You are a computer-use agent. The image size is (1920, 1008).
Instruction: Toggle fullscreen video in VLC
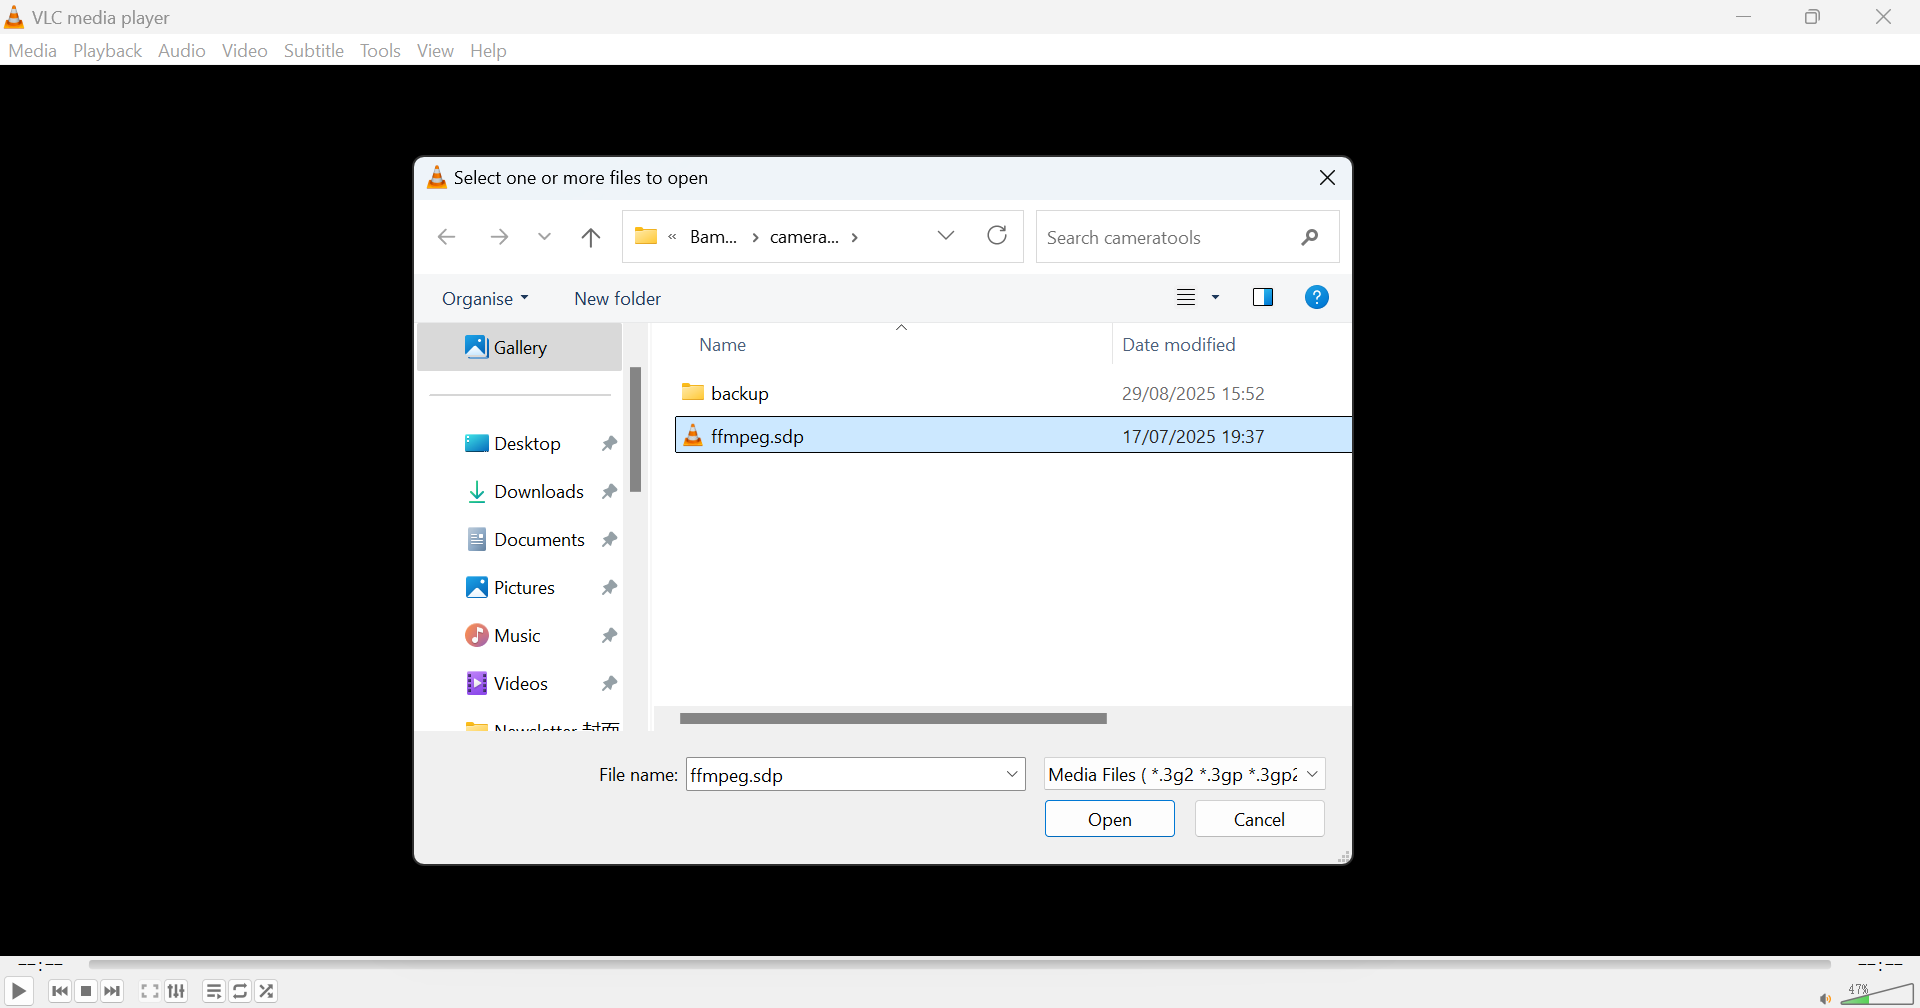point(150,991)
